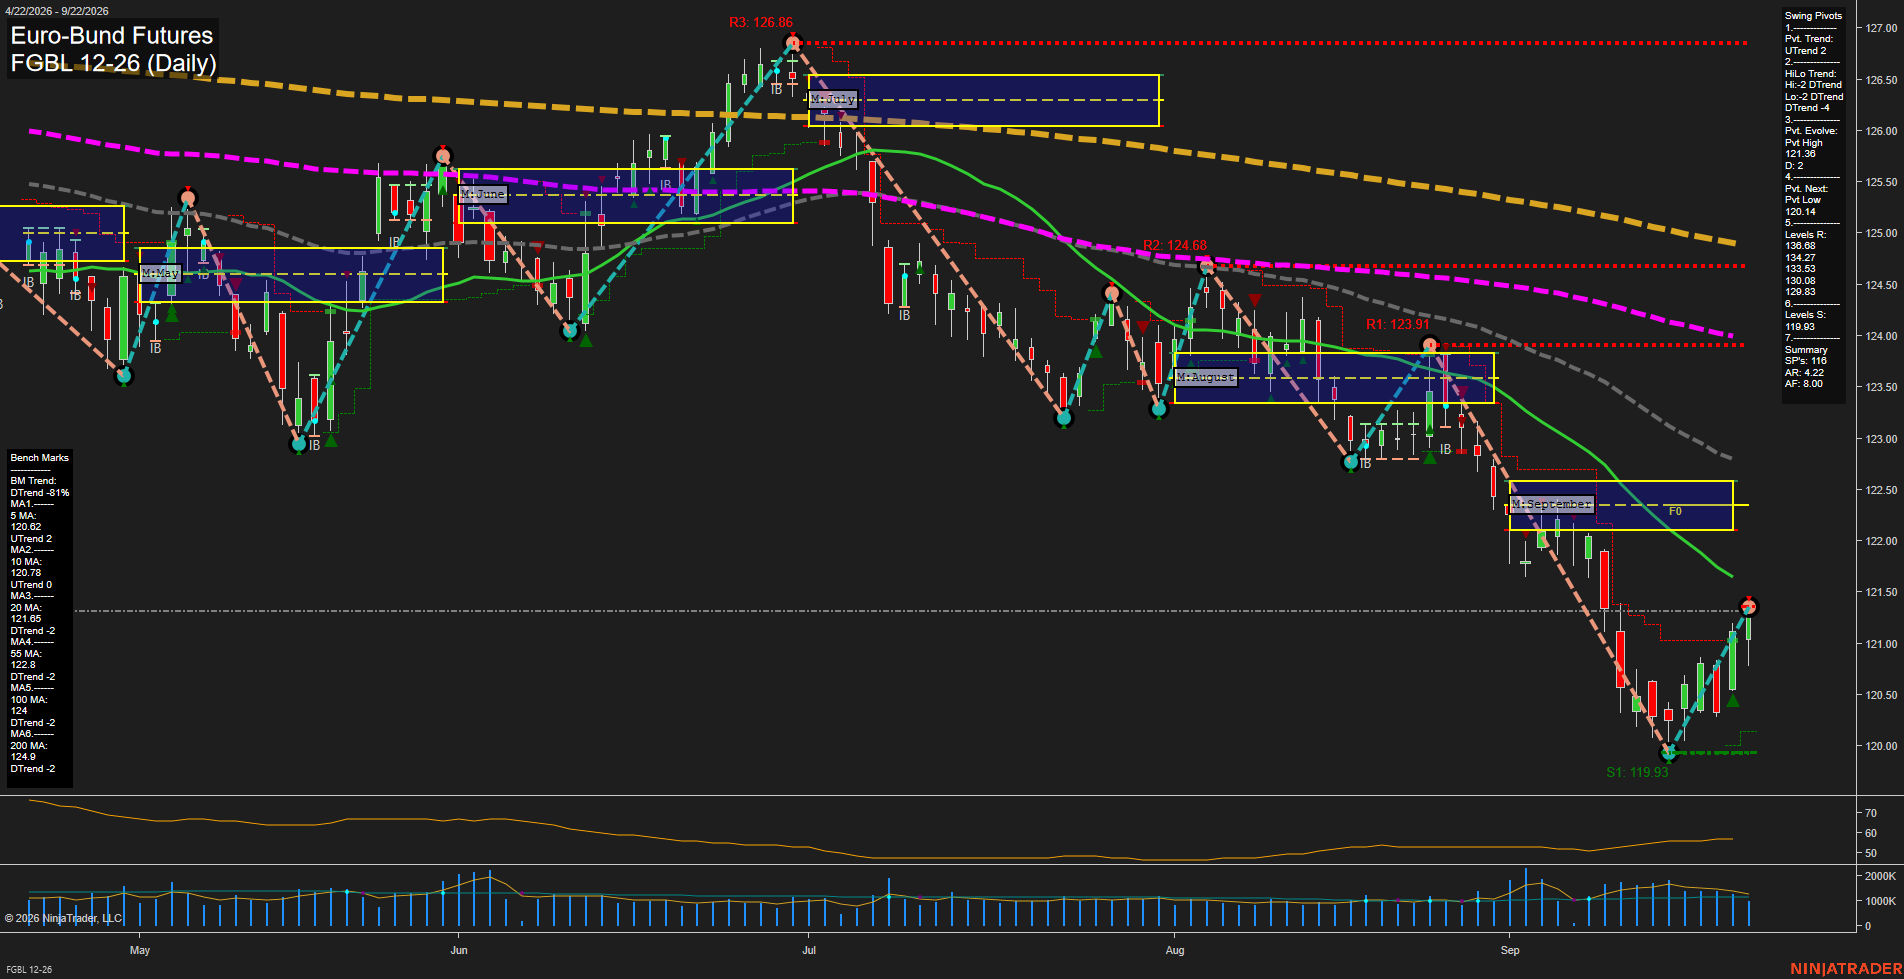Image resolution: width=1904 pixels, height=979 pixels.
Task: Click the FGBL 12-26 (Daily) subtitle
Action: (114, 63)
